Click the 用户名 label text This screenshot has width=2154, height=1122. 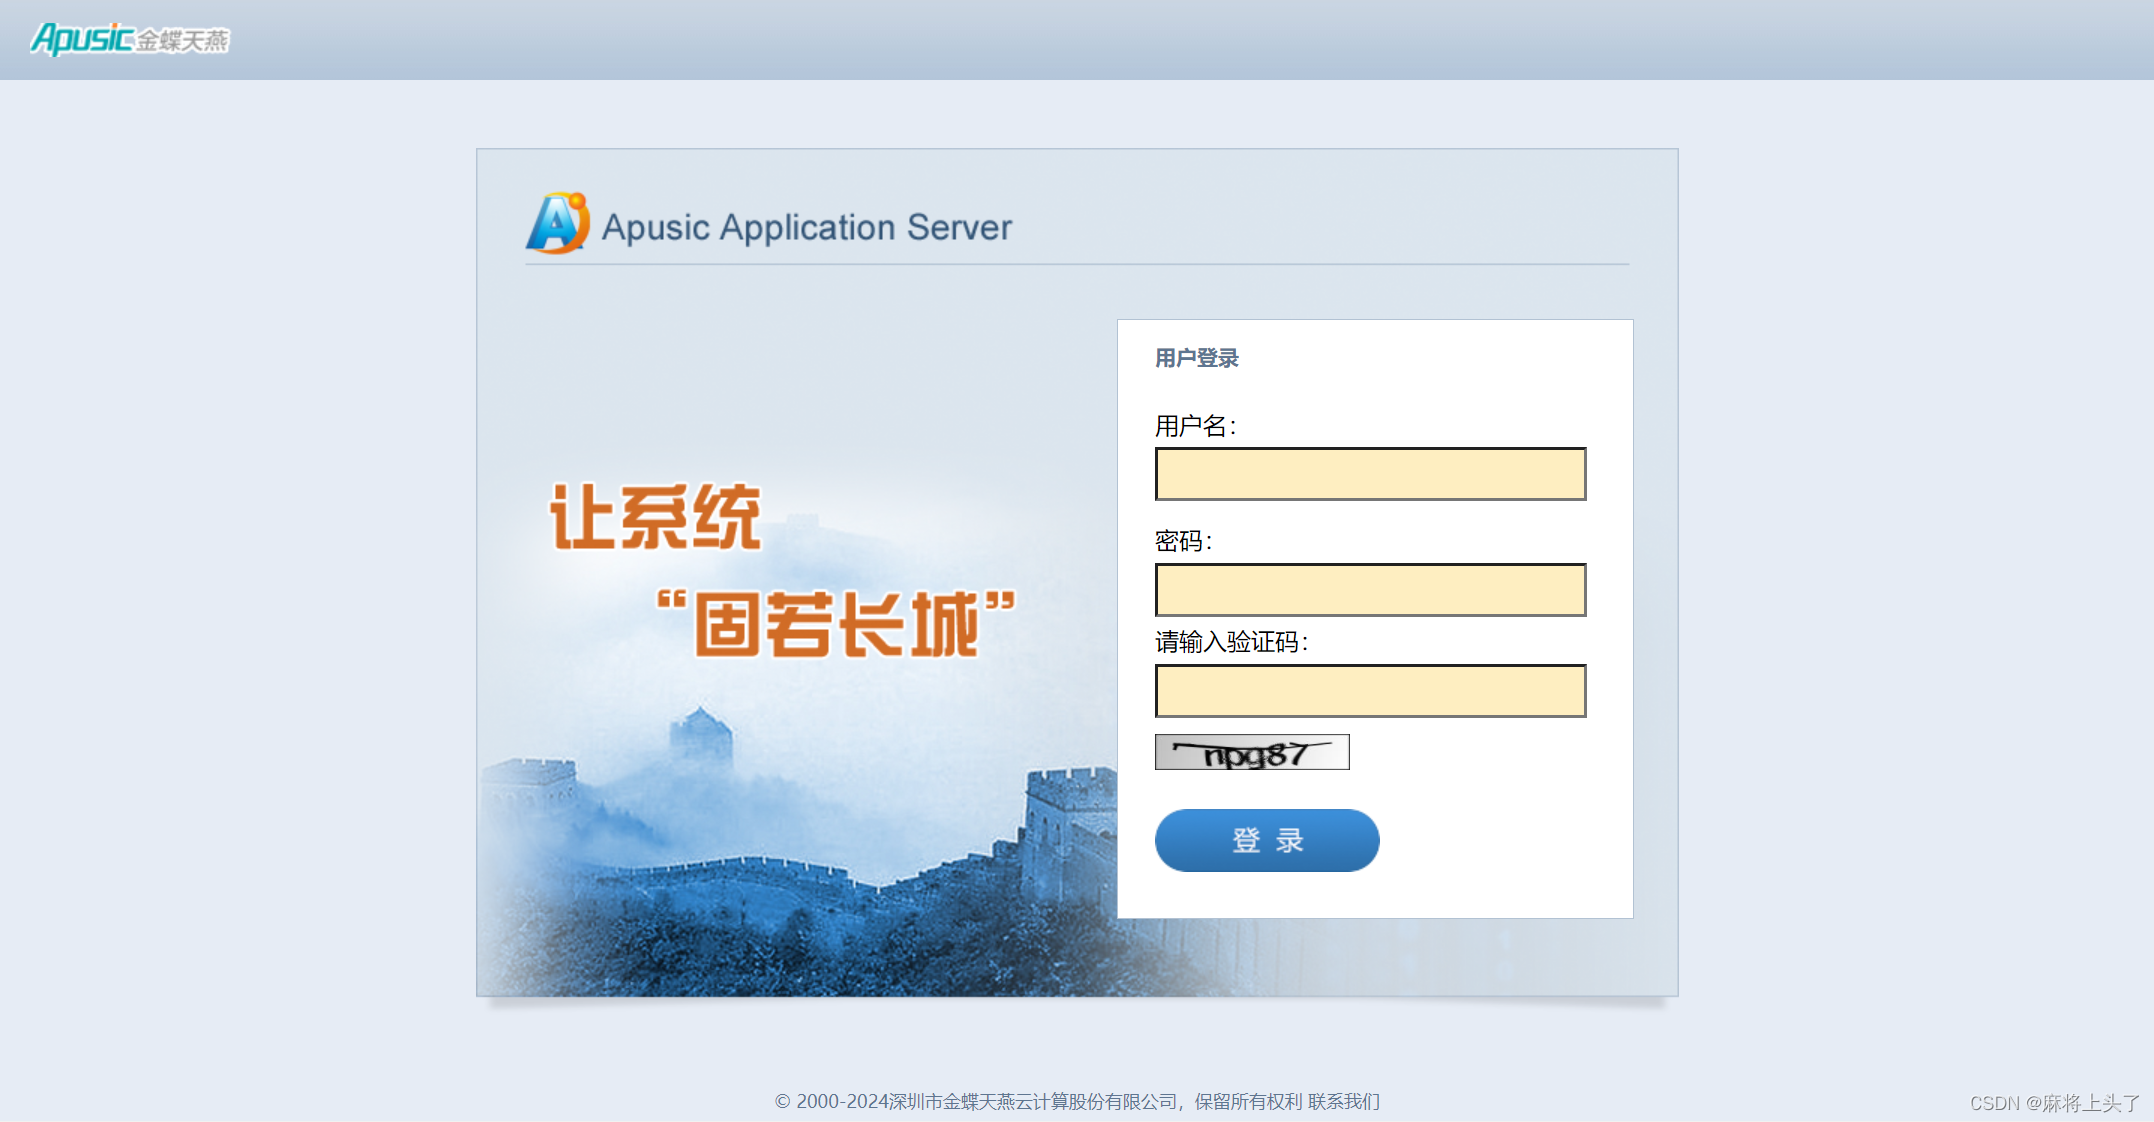point(1195,424)
